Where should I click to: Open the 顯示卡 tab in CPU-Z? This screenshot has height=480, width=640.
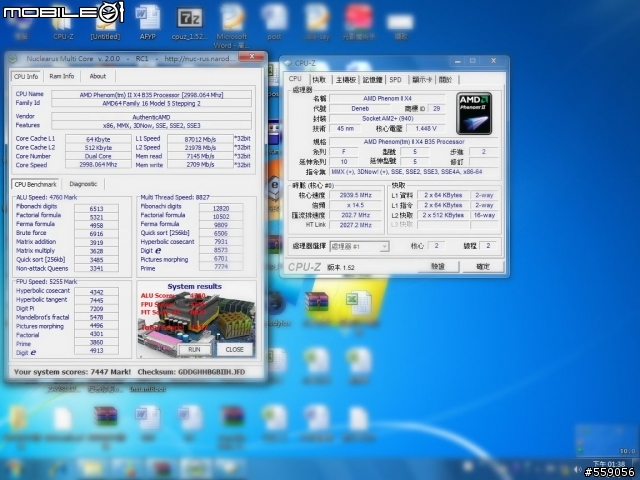[x=422, y=80]
